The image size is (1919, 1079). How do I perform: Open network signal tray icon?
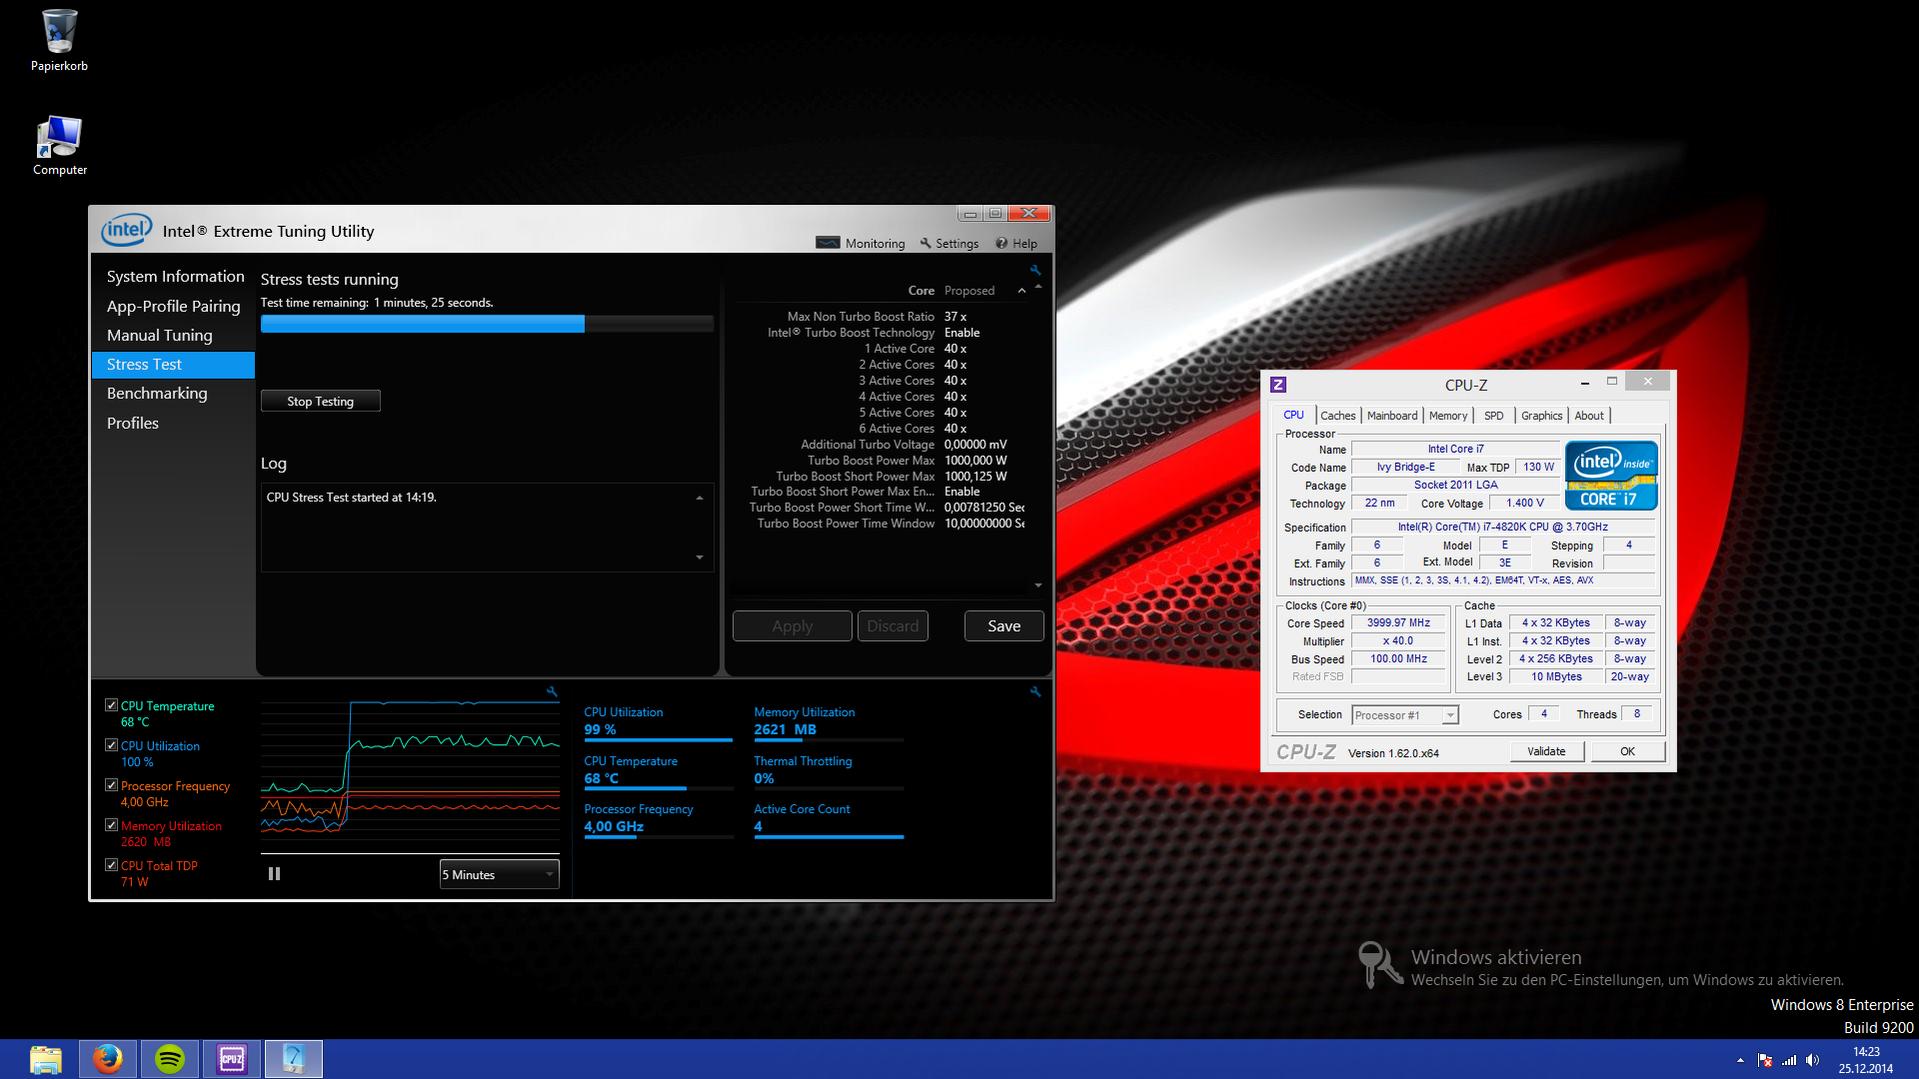point(1789,1060)
